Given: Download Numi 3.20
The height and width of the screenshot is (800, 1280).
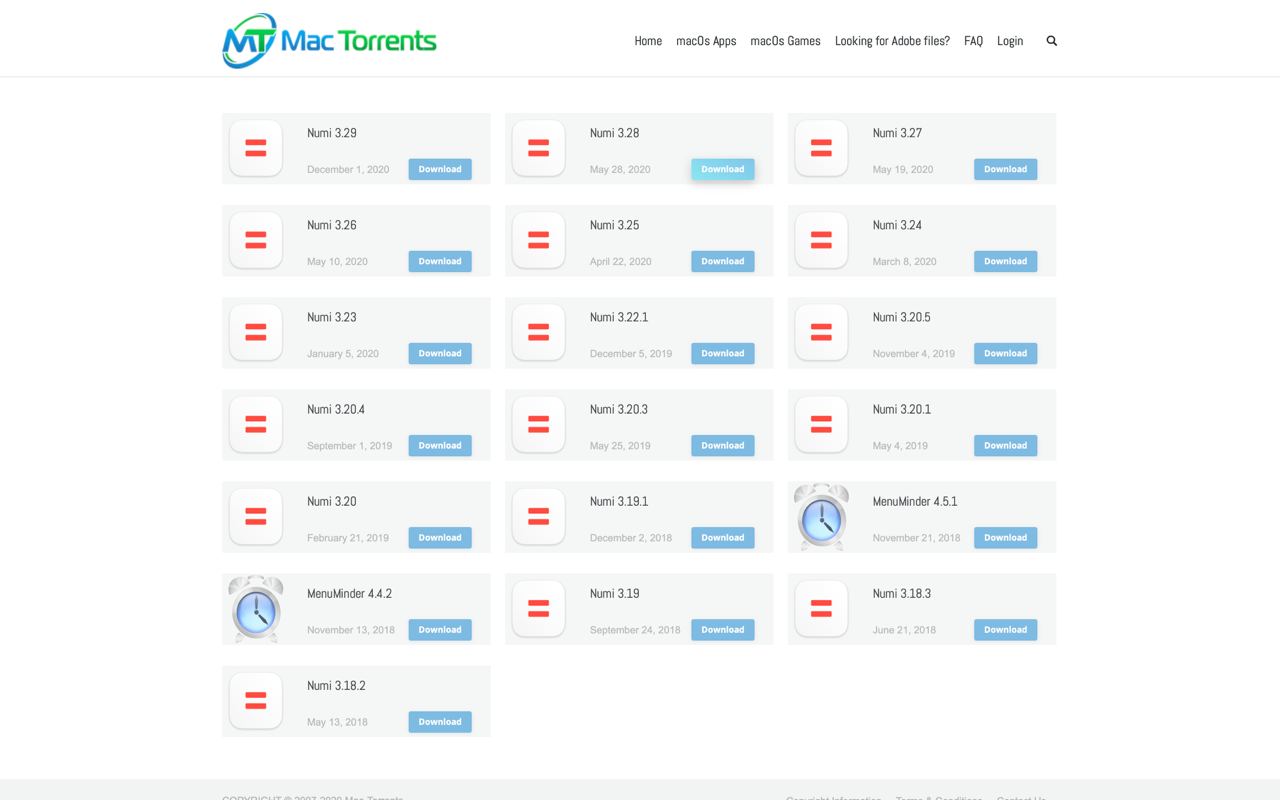Looking at the screenshot, I should 440,537.
